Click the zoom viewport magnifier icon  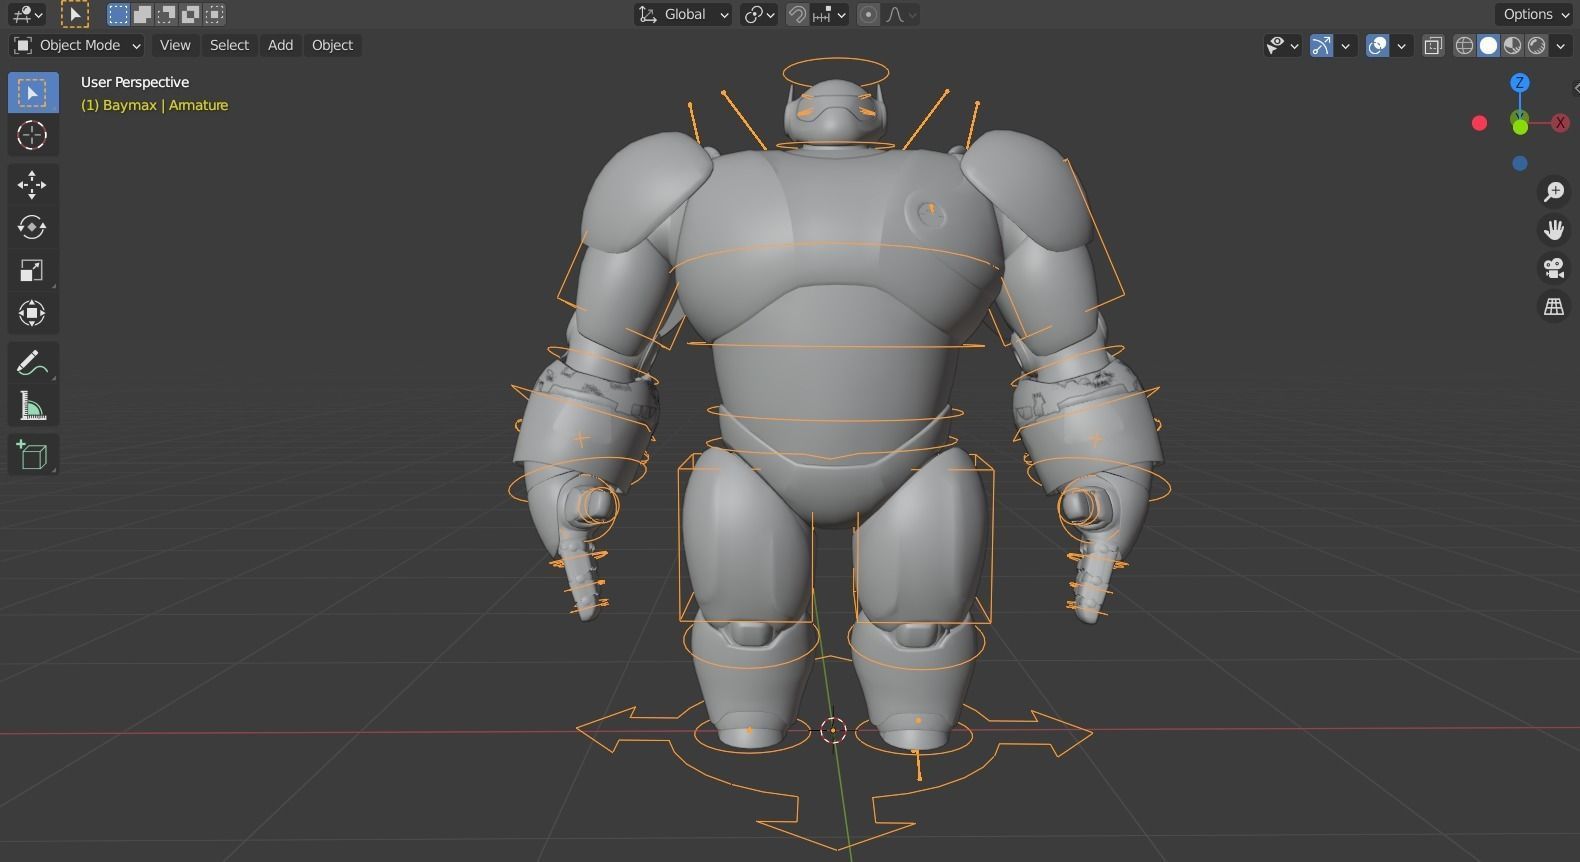click(1554, 192)
